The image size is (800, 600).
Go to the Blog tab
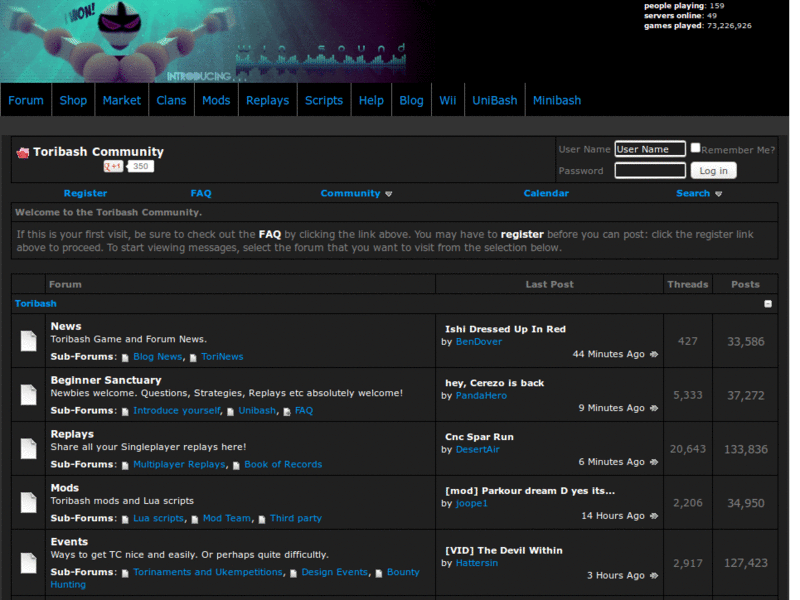(x=411, y=100)
